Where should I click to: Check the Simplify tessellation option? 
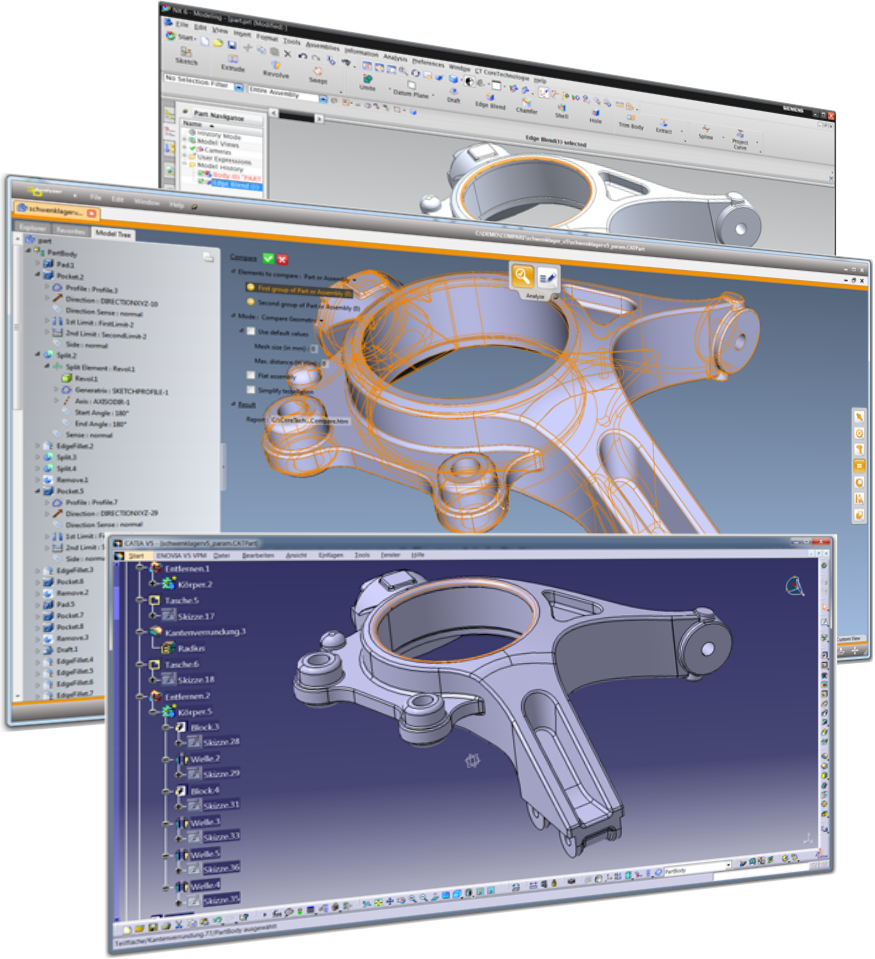pos(250,389)
